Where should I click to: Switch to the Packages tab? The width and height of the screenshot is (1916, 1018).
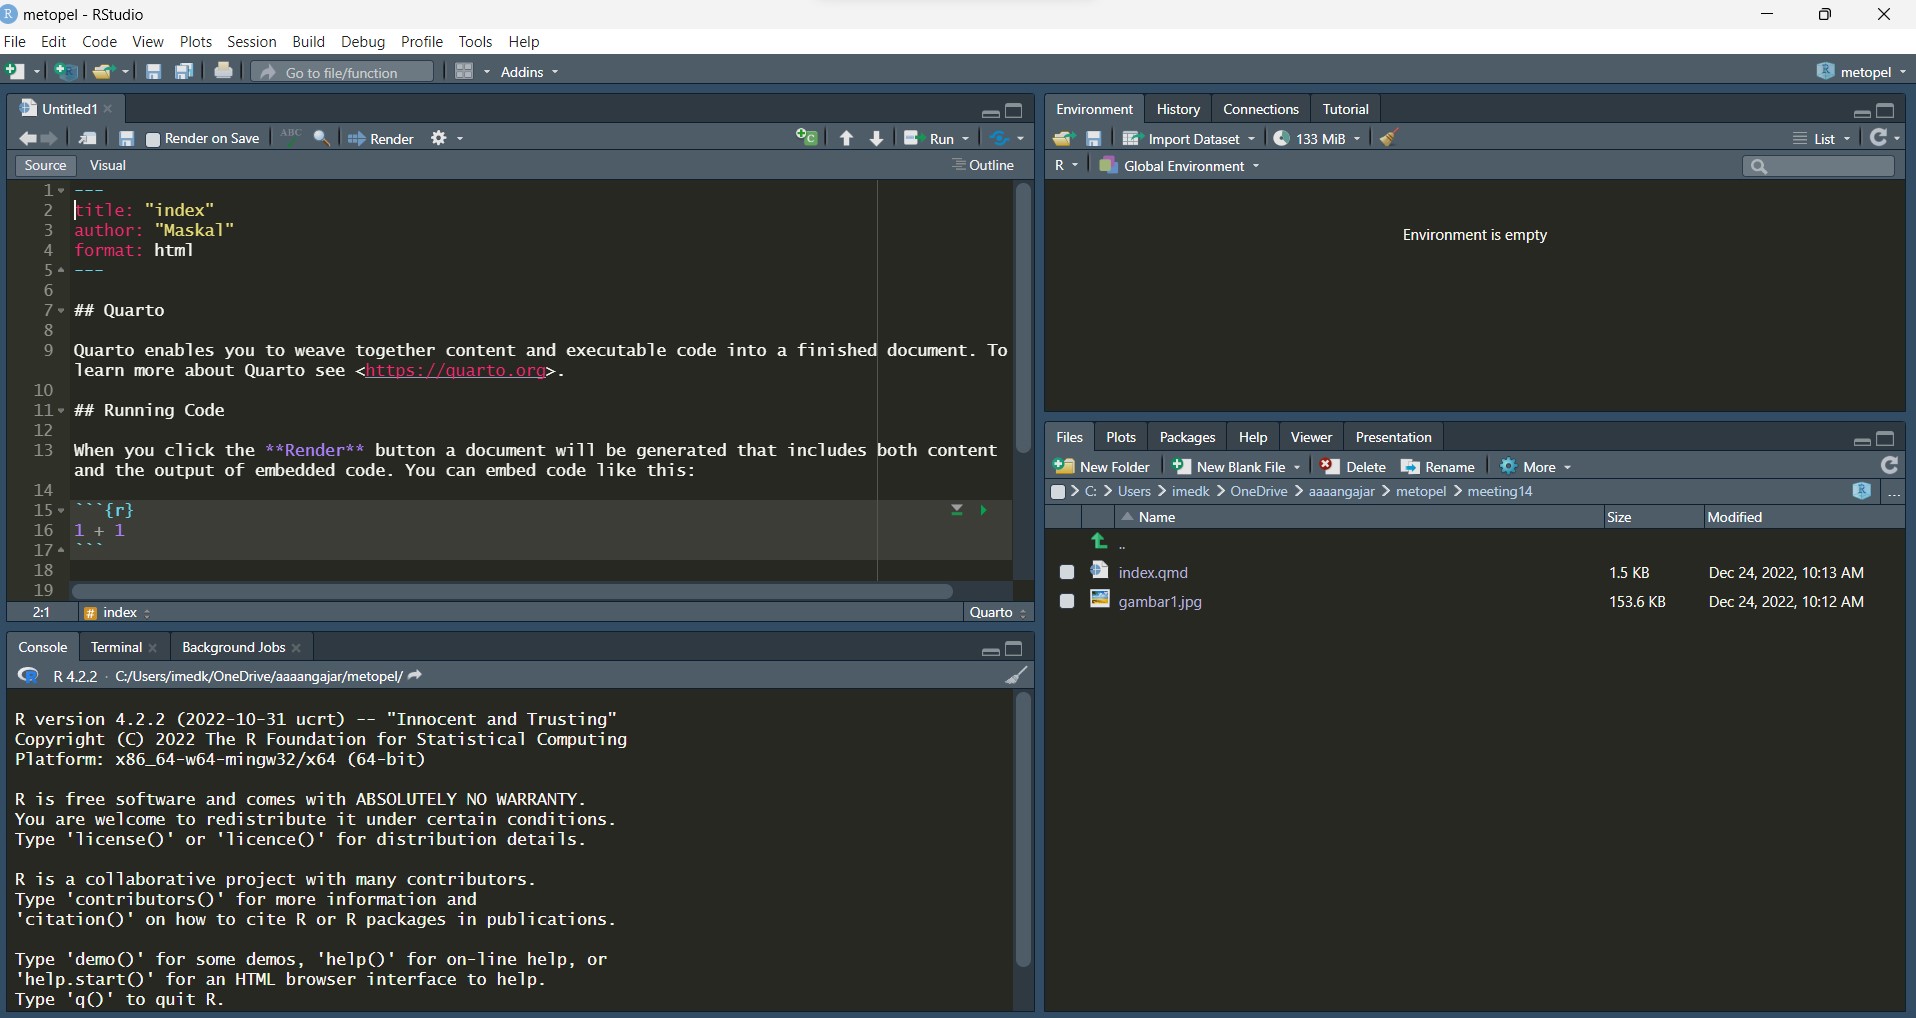coord(1186,437)
